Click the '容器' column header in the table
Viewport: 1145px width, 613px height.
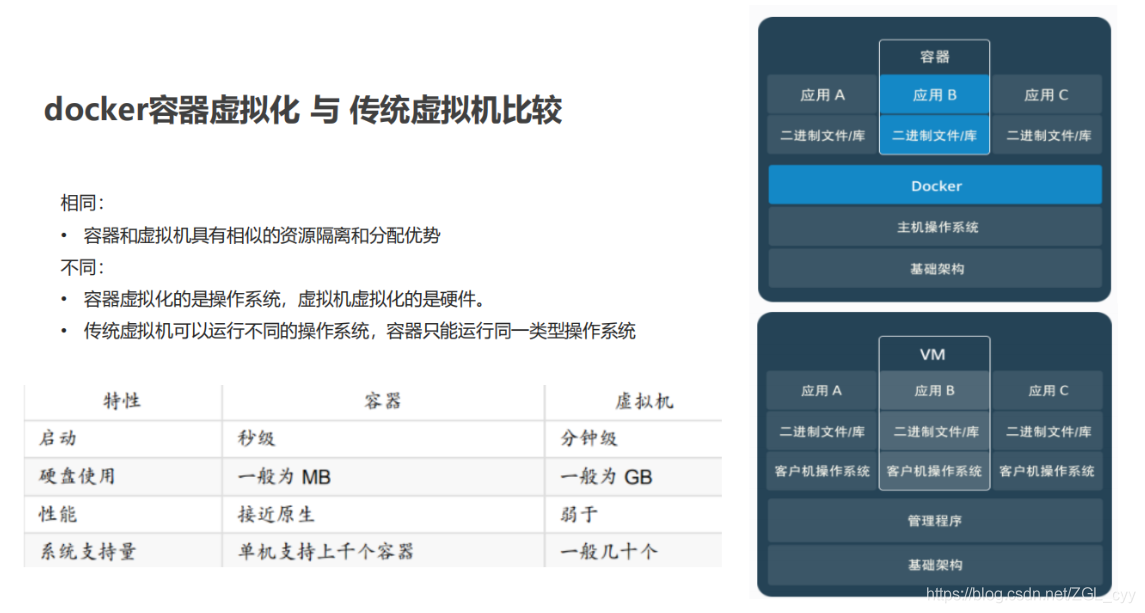click(383, 401)
